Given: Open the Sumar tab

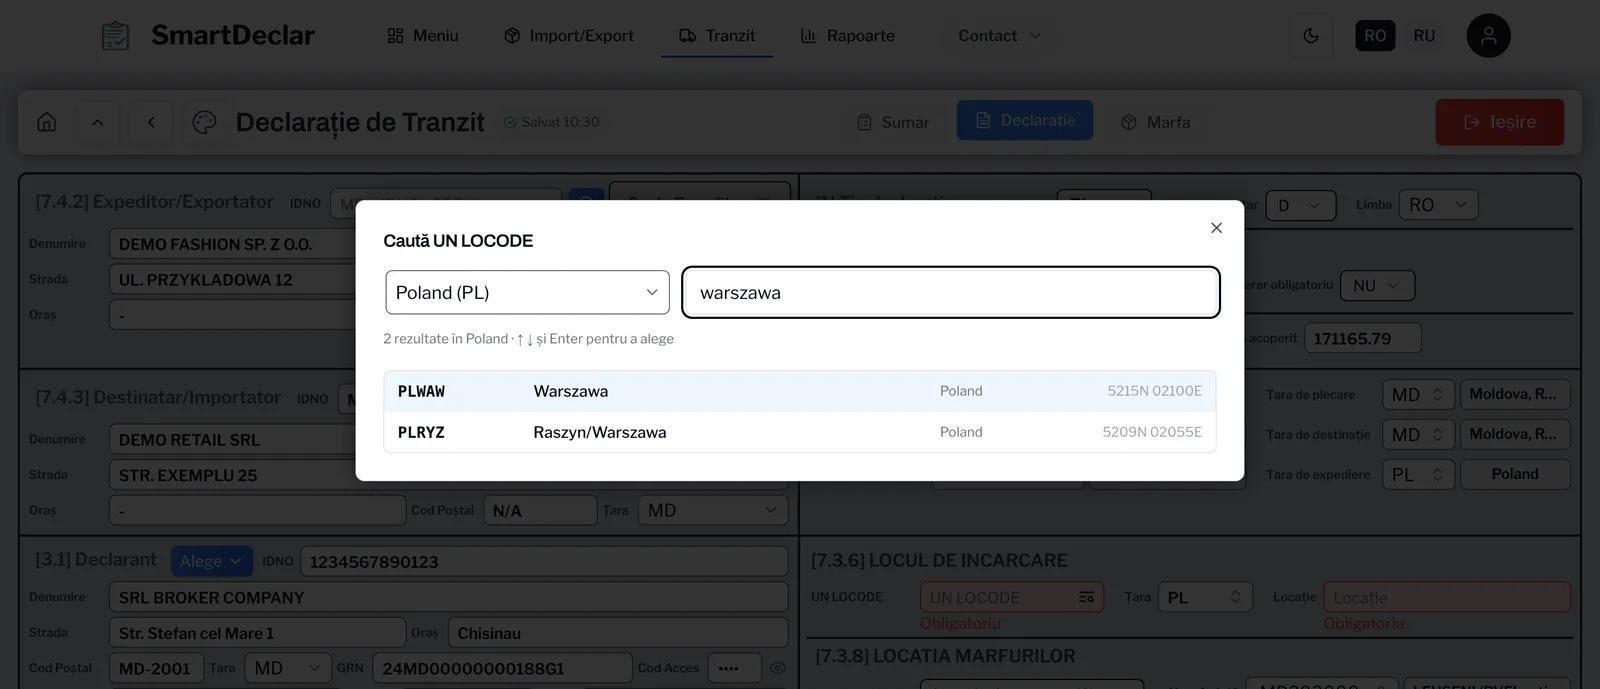Looking at the screenshot, I should click(893, 122).
